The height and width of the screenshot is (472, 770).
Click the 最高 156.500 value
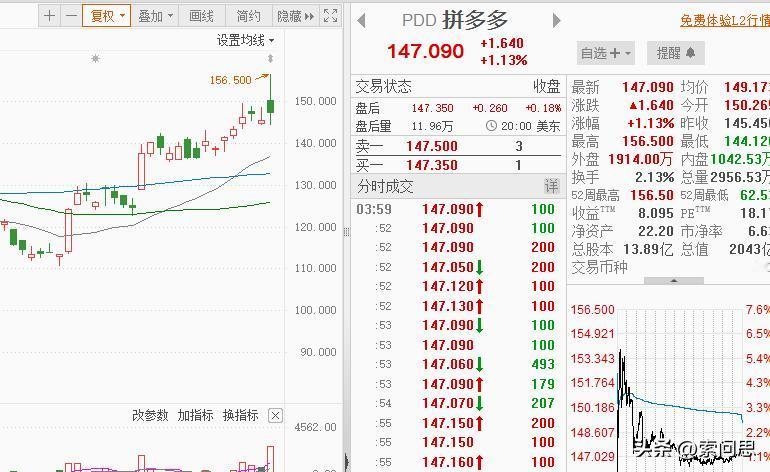648,141
